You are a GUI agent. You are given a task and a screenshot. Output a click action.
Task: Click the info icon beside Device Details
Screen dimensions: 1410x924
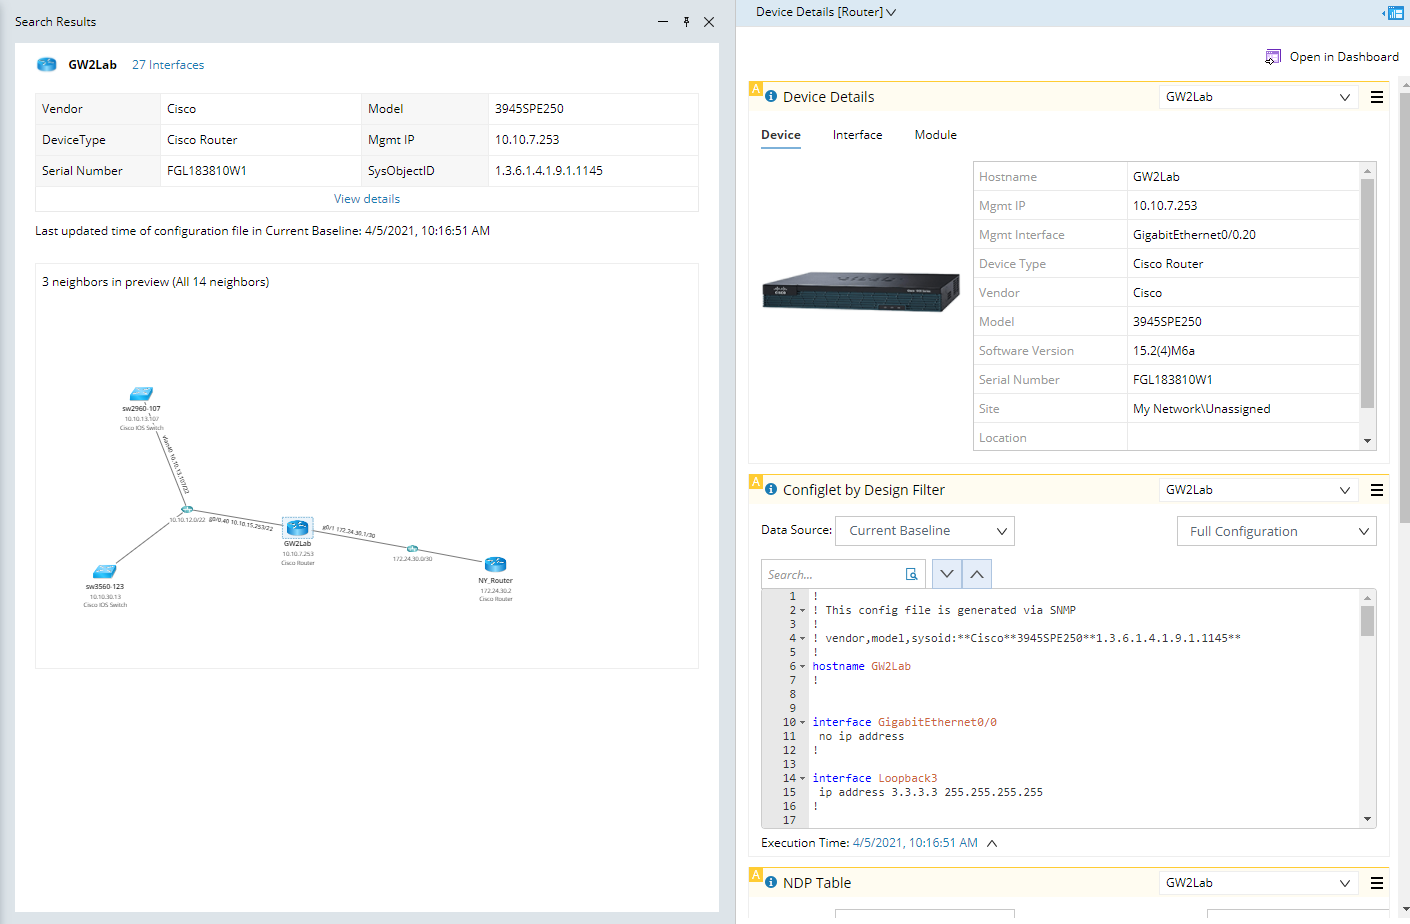[768, 96]
